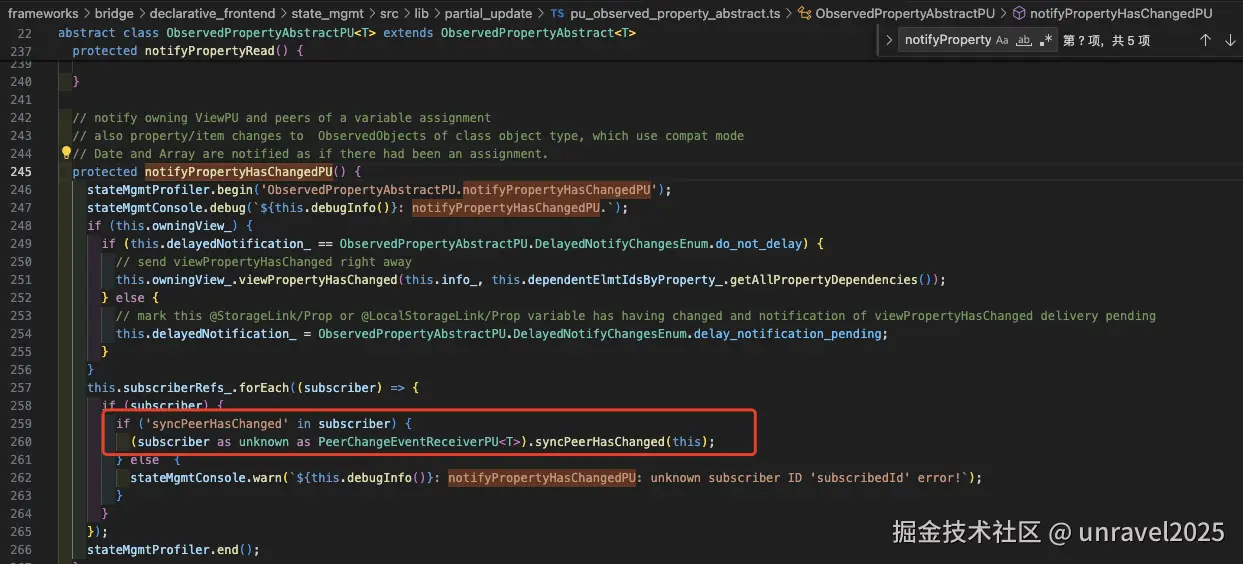This screenshot has width=1243, height=564.
Task: Expand the find widget replace toggle chevron
Action: pyautogui.click(x=889, y=40)
